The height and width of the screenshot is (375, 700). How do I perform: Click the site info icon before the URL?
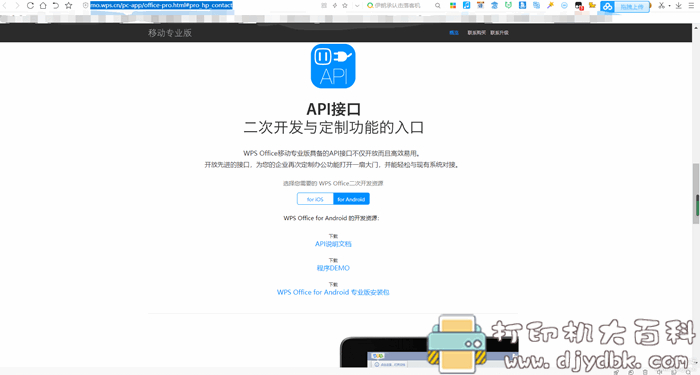click(85, 5)
